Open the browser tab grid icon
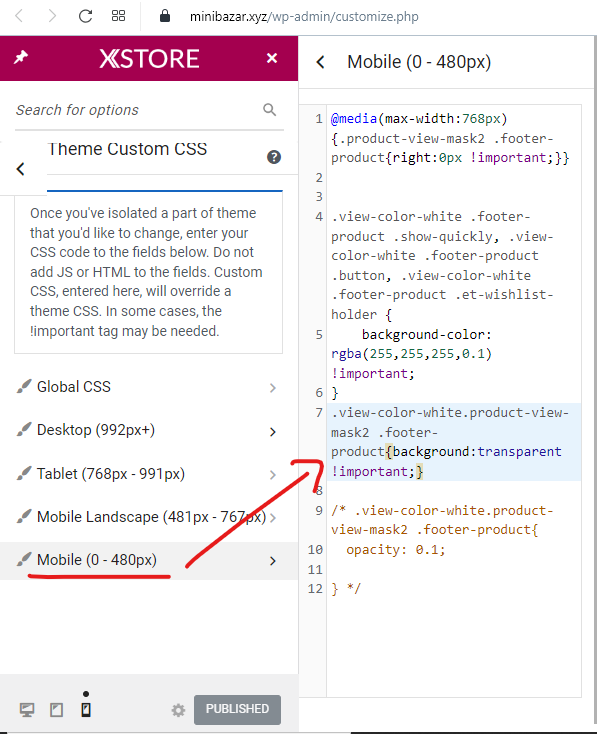Image resolution: width=597 pixels, height=734 pixels. tap(118, 16)
